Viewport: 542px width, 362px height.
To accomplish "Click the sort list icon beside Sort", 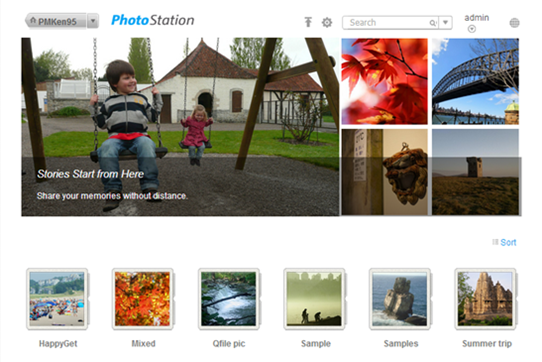I will click(x=495, y=242).
